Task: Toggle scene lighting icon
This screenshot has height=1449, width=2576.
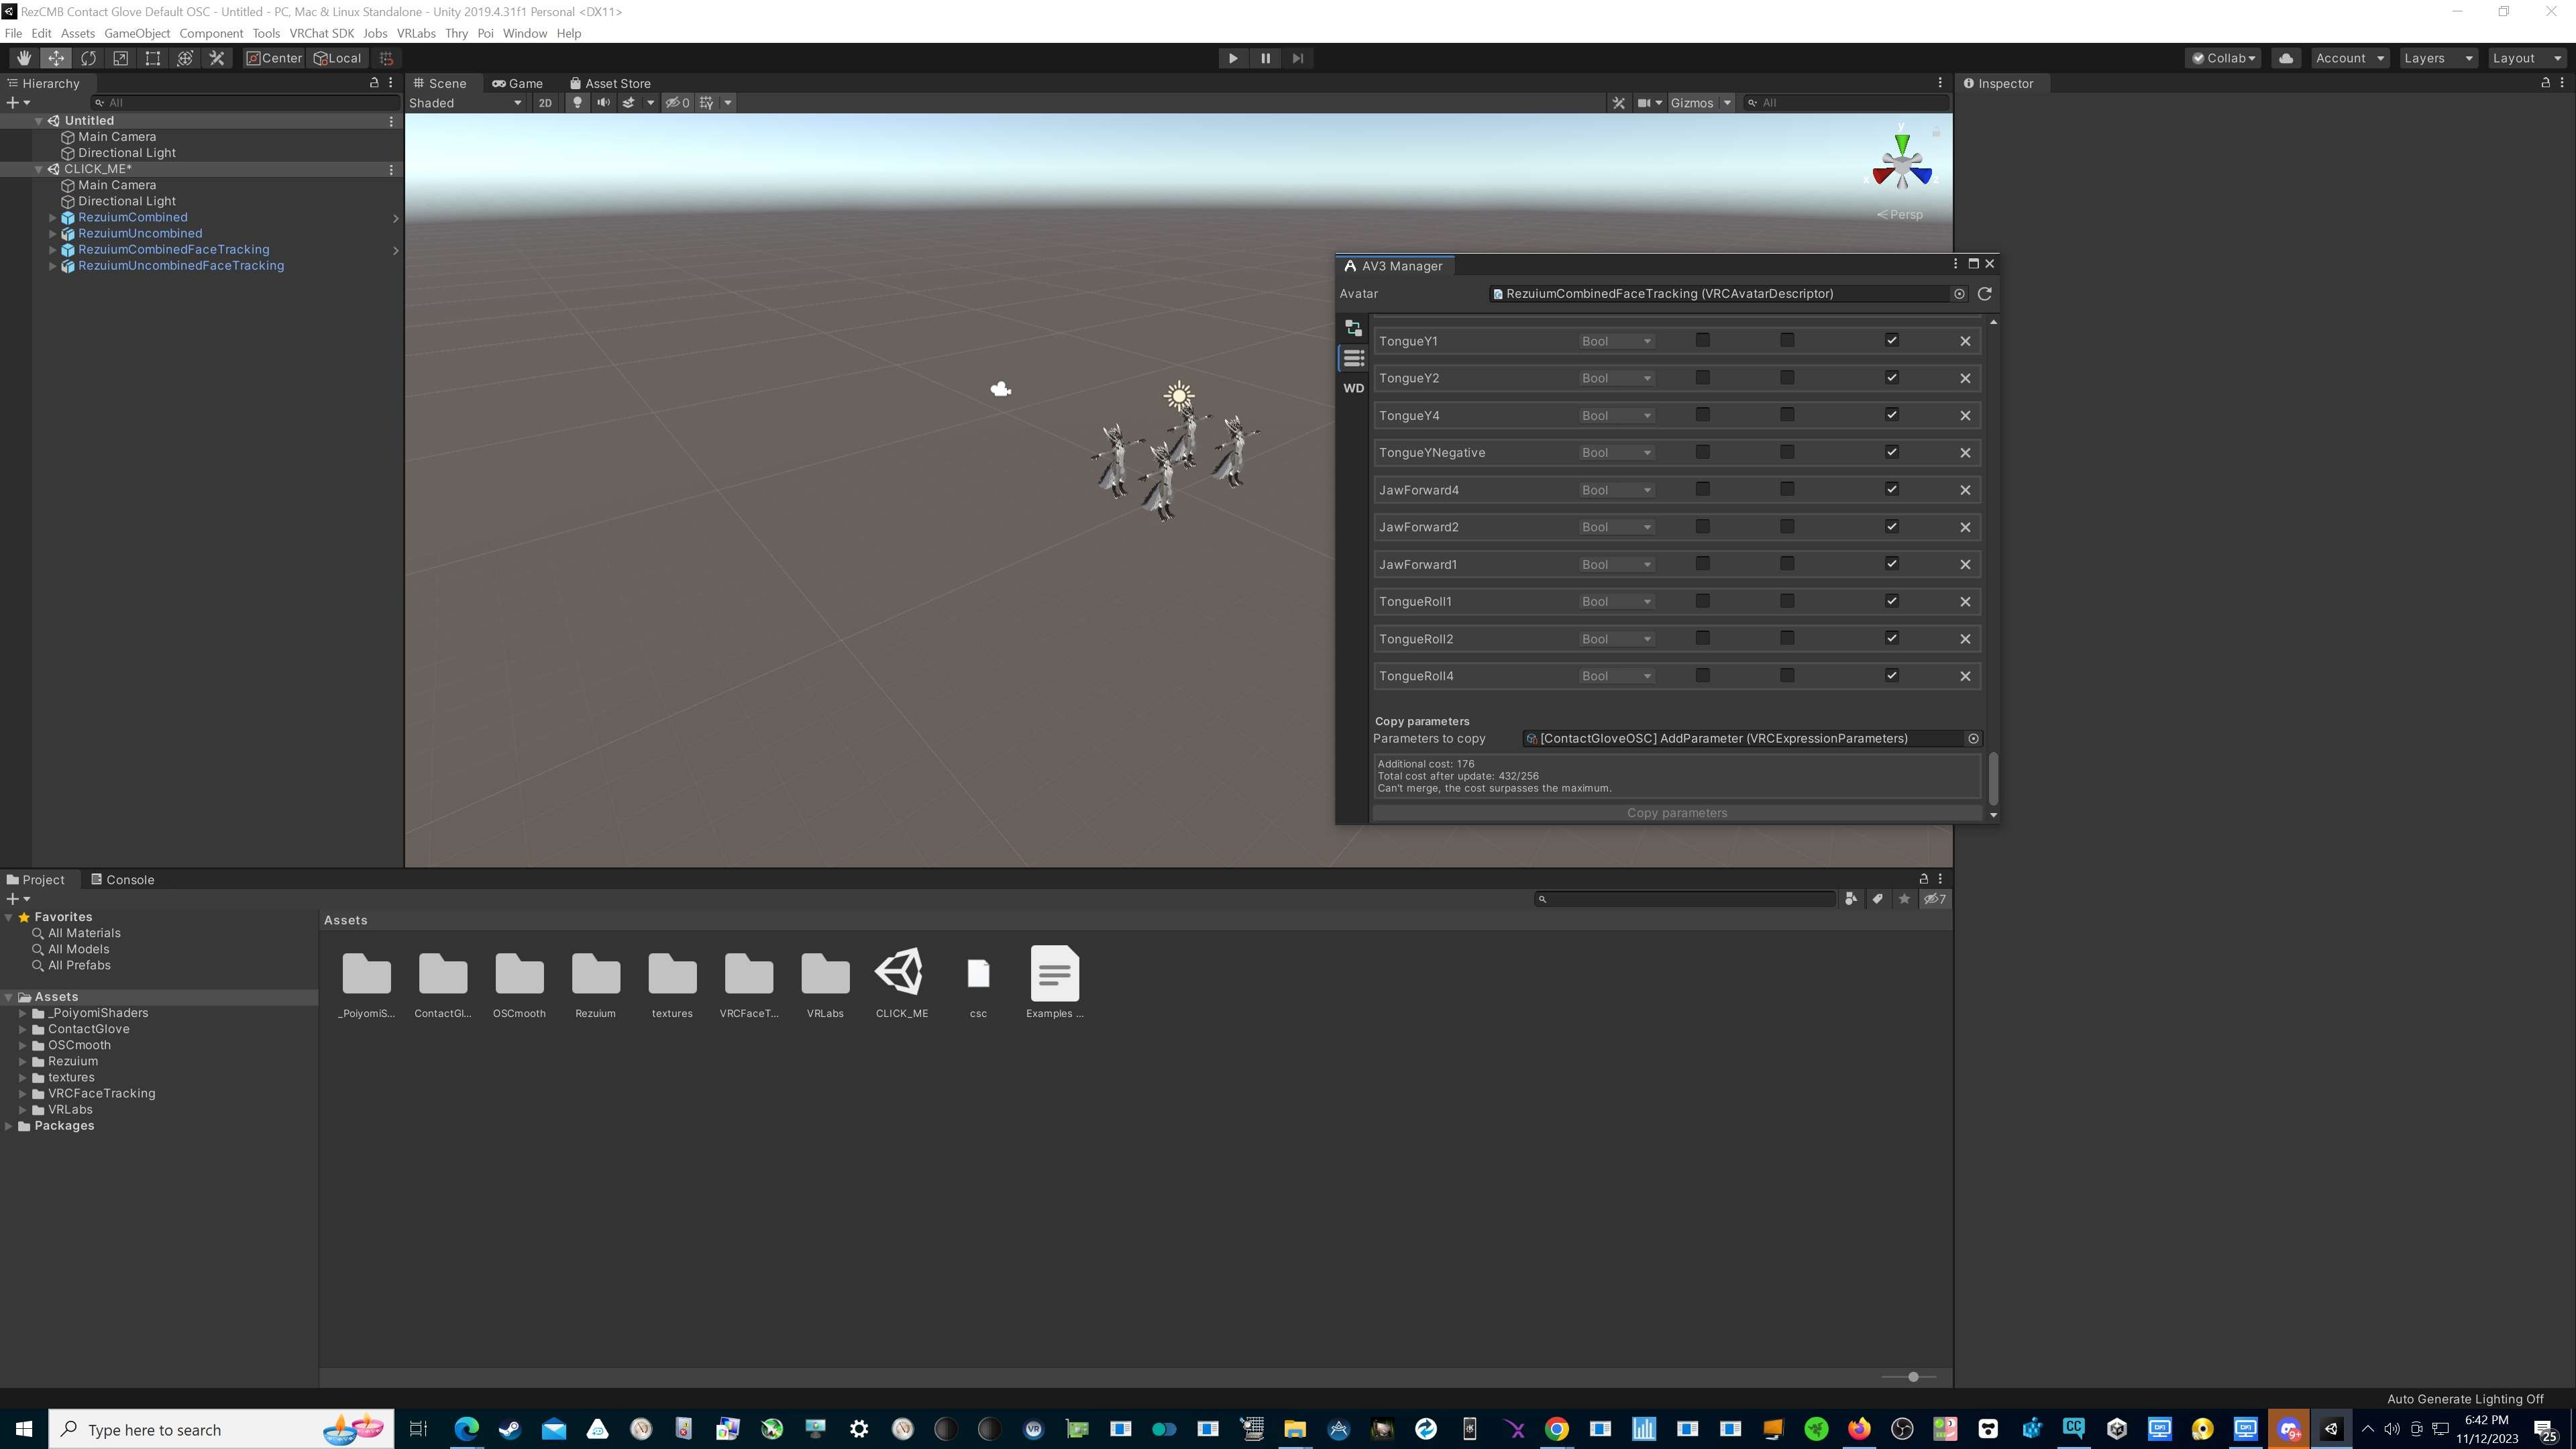Action: 577,102
